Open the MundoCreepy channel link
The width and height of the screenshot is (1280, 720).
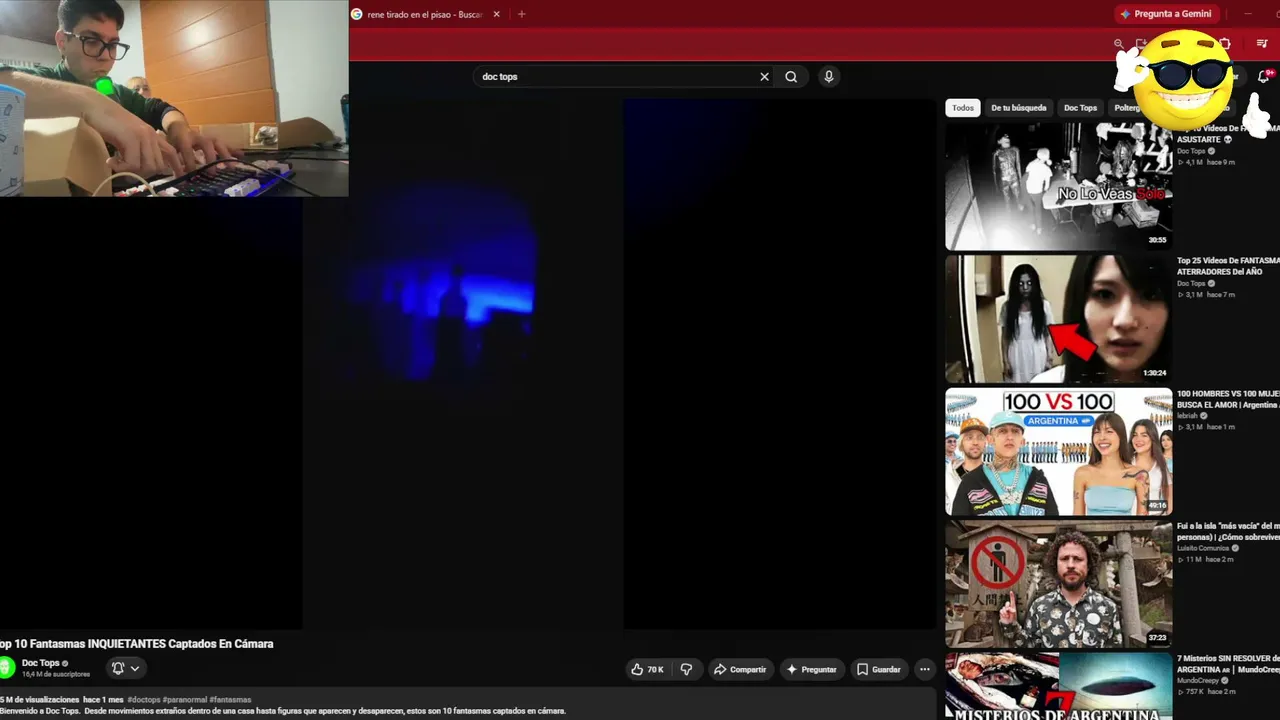pos(1199,680)
